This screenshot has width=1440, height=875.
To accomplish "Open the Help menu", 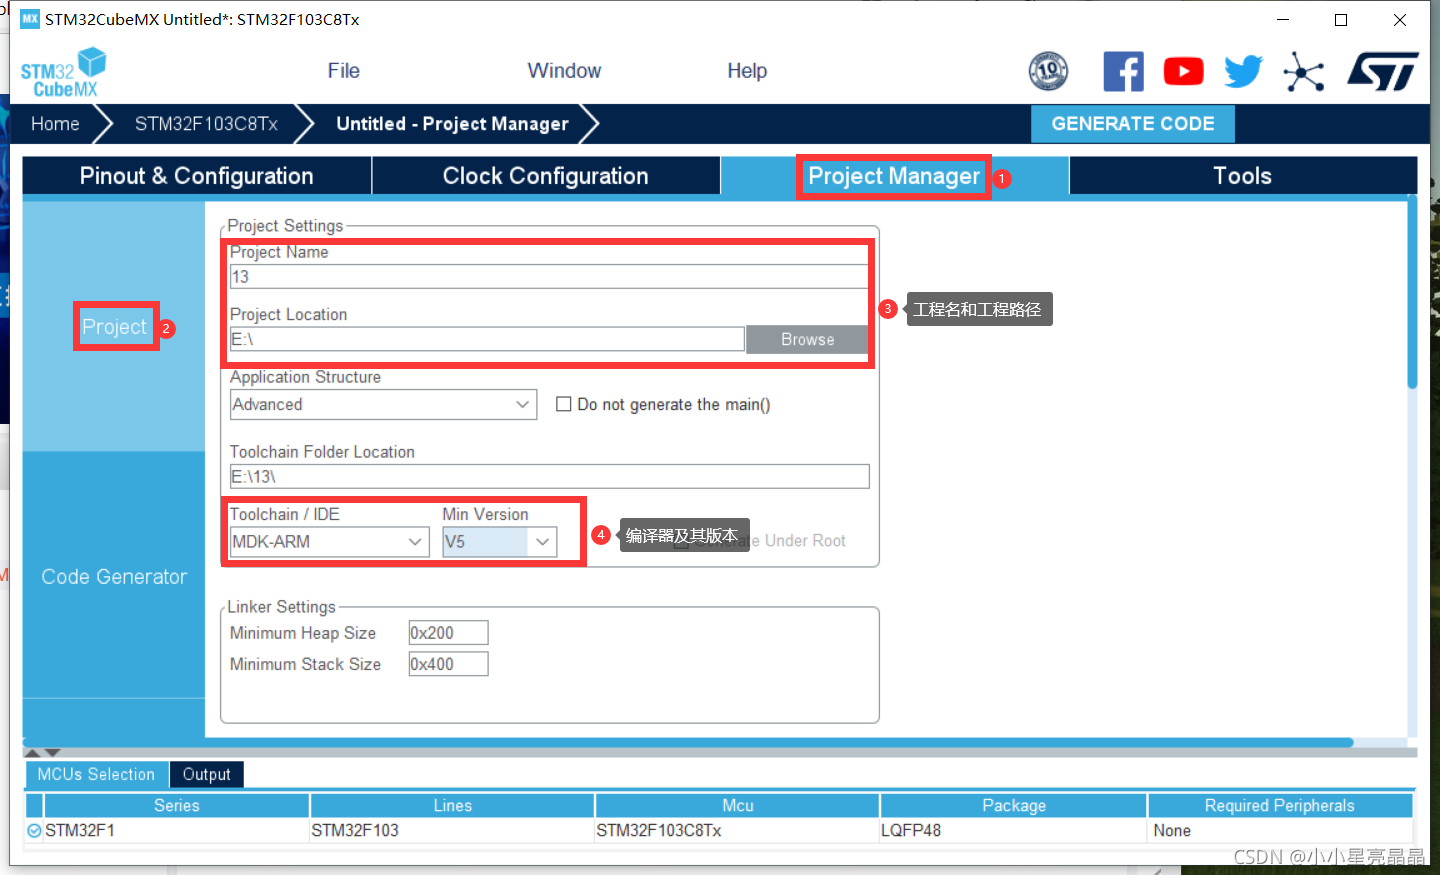I will pyautogui.click(x=747, y=71).
